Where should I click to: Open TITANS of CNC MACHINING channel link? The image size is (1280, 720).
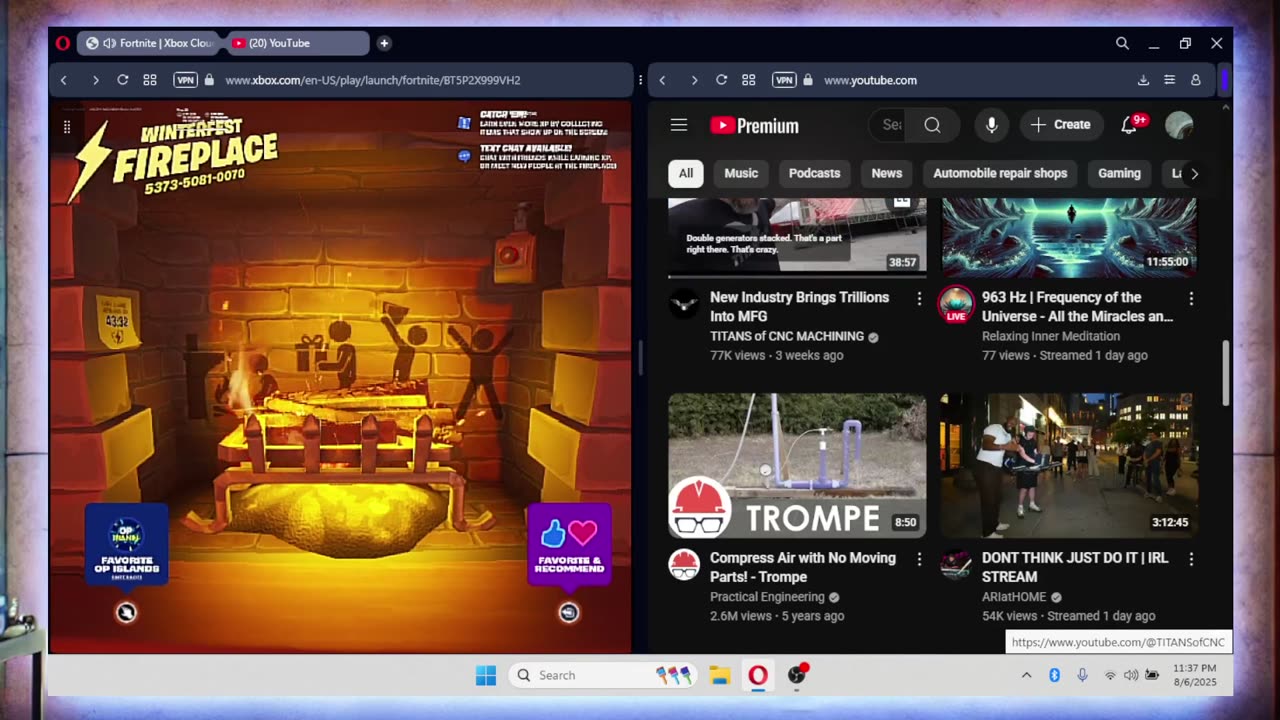[787, 336]
